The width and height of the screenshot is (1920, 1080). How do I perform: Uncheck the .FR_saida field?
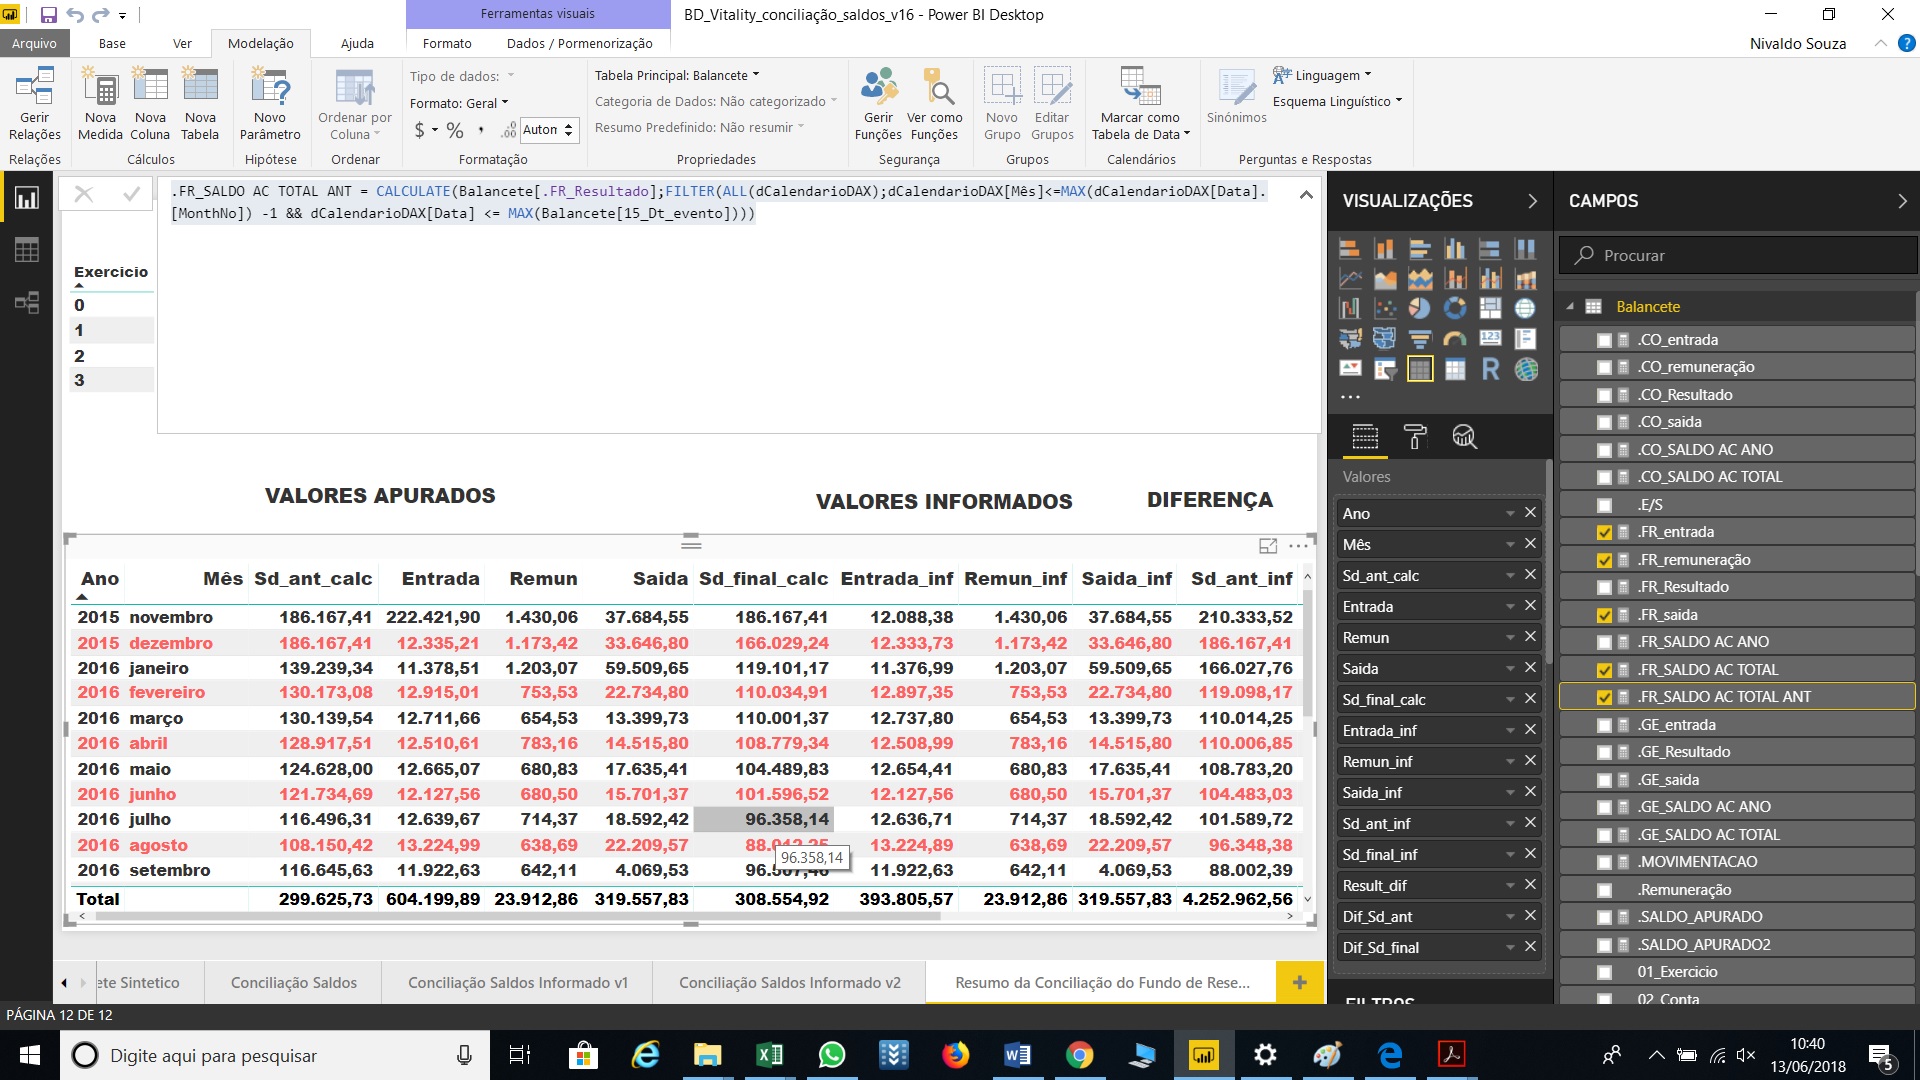pyautogui.click(x=1604, y=616)
